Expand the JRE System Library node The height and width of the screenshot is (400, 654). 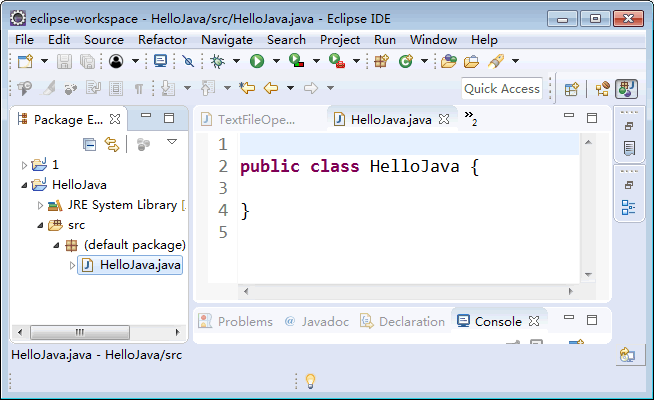tap(41, 205)
